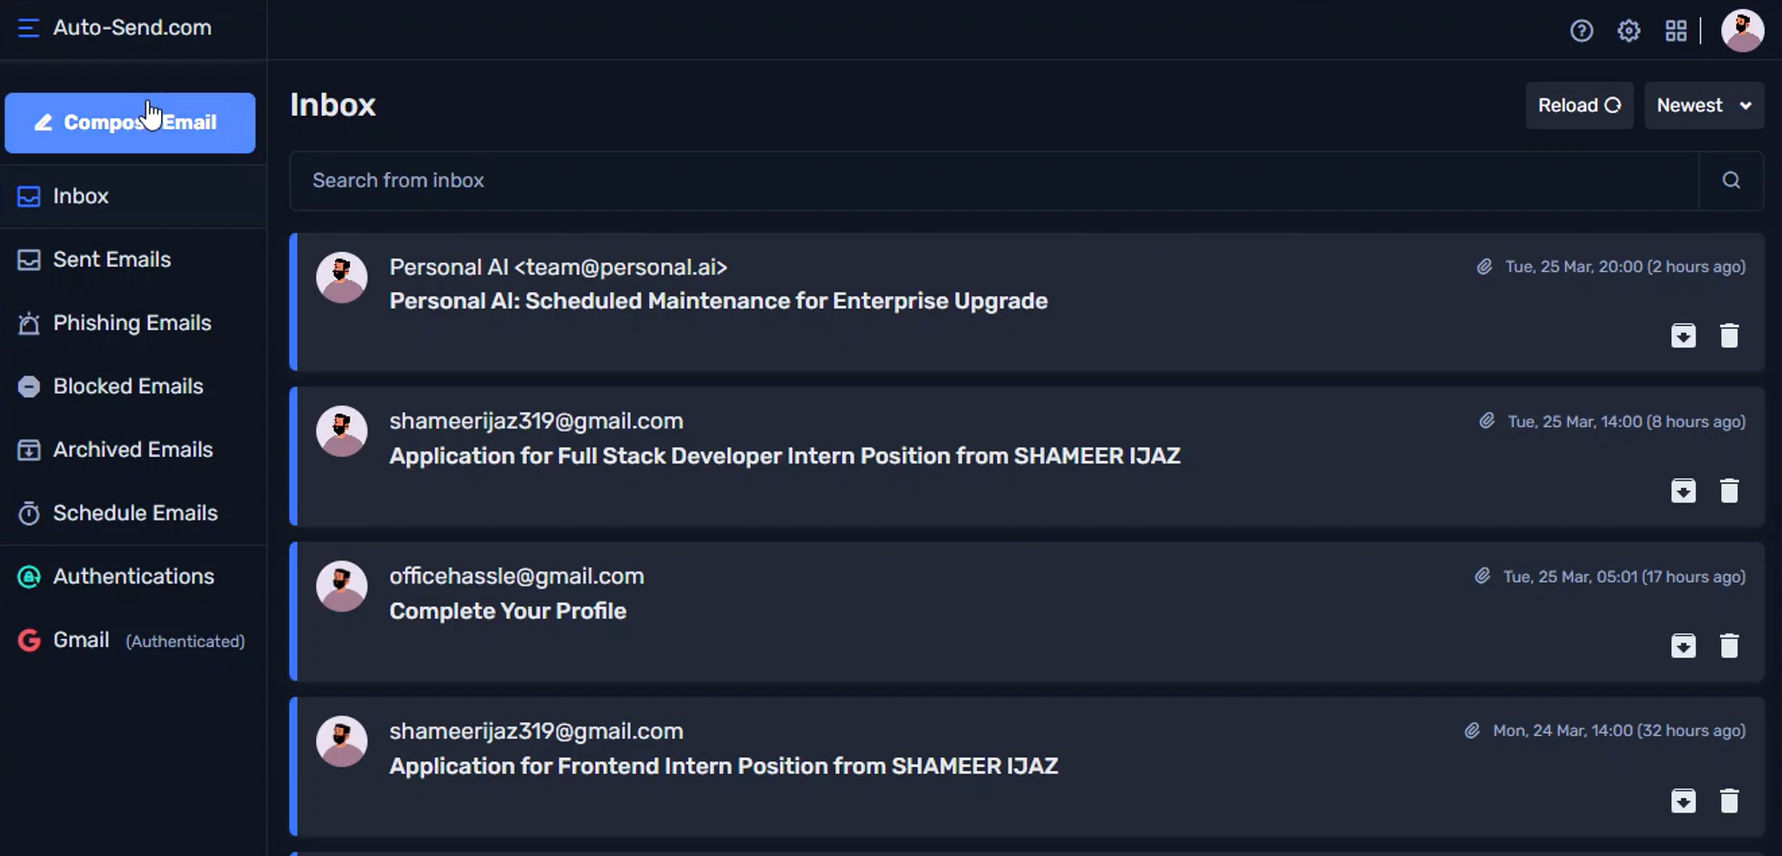The height and width of the screenshot is (856, 1782).
Task: Click the attachment paperclip on Complete Your Profile email
Action: 1482,576
